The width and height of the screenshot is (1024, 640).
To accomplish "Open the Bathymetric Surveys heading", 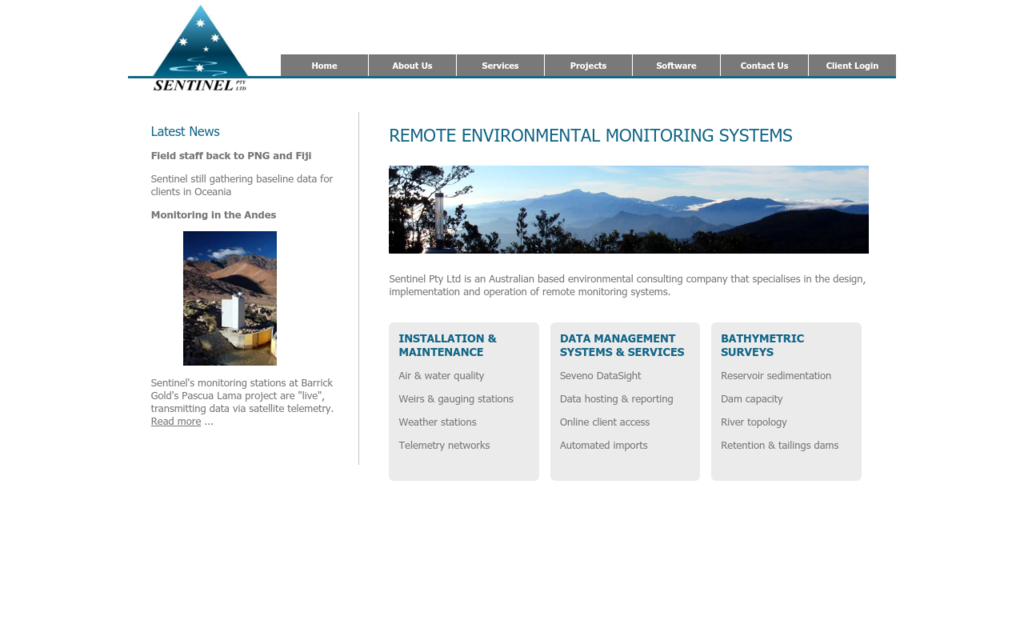I will coord(762,345).
